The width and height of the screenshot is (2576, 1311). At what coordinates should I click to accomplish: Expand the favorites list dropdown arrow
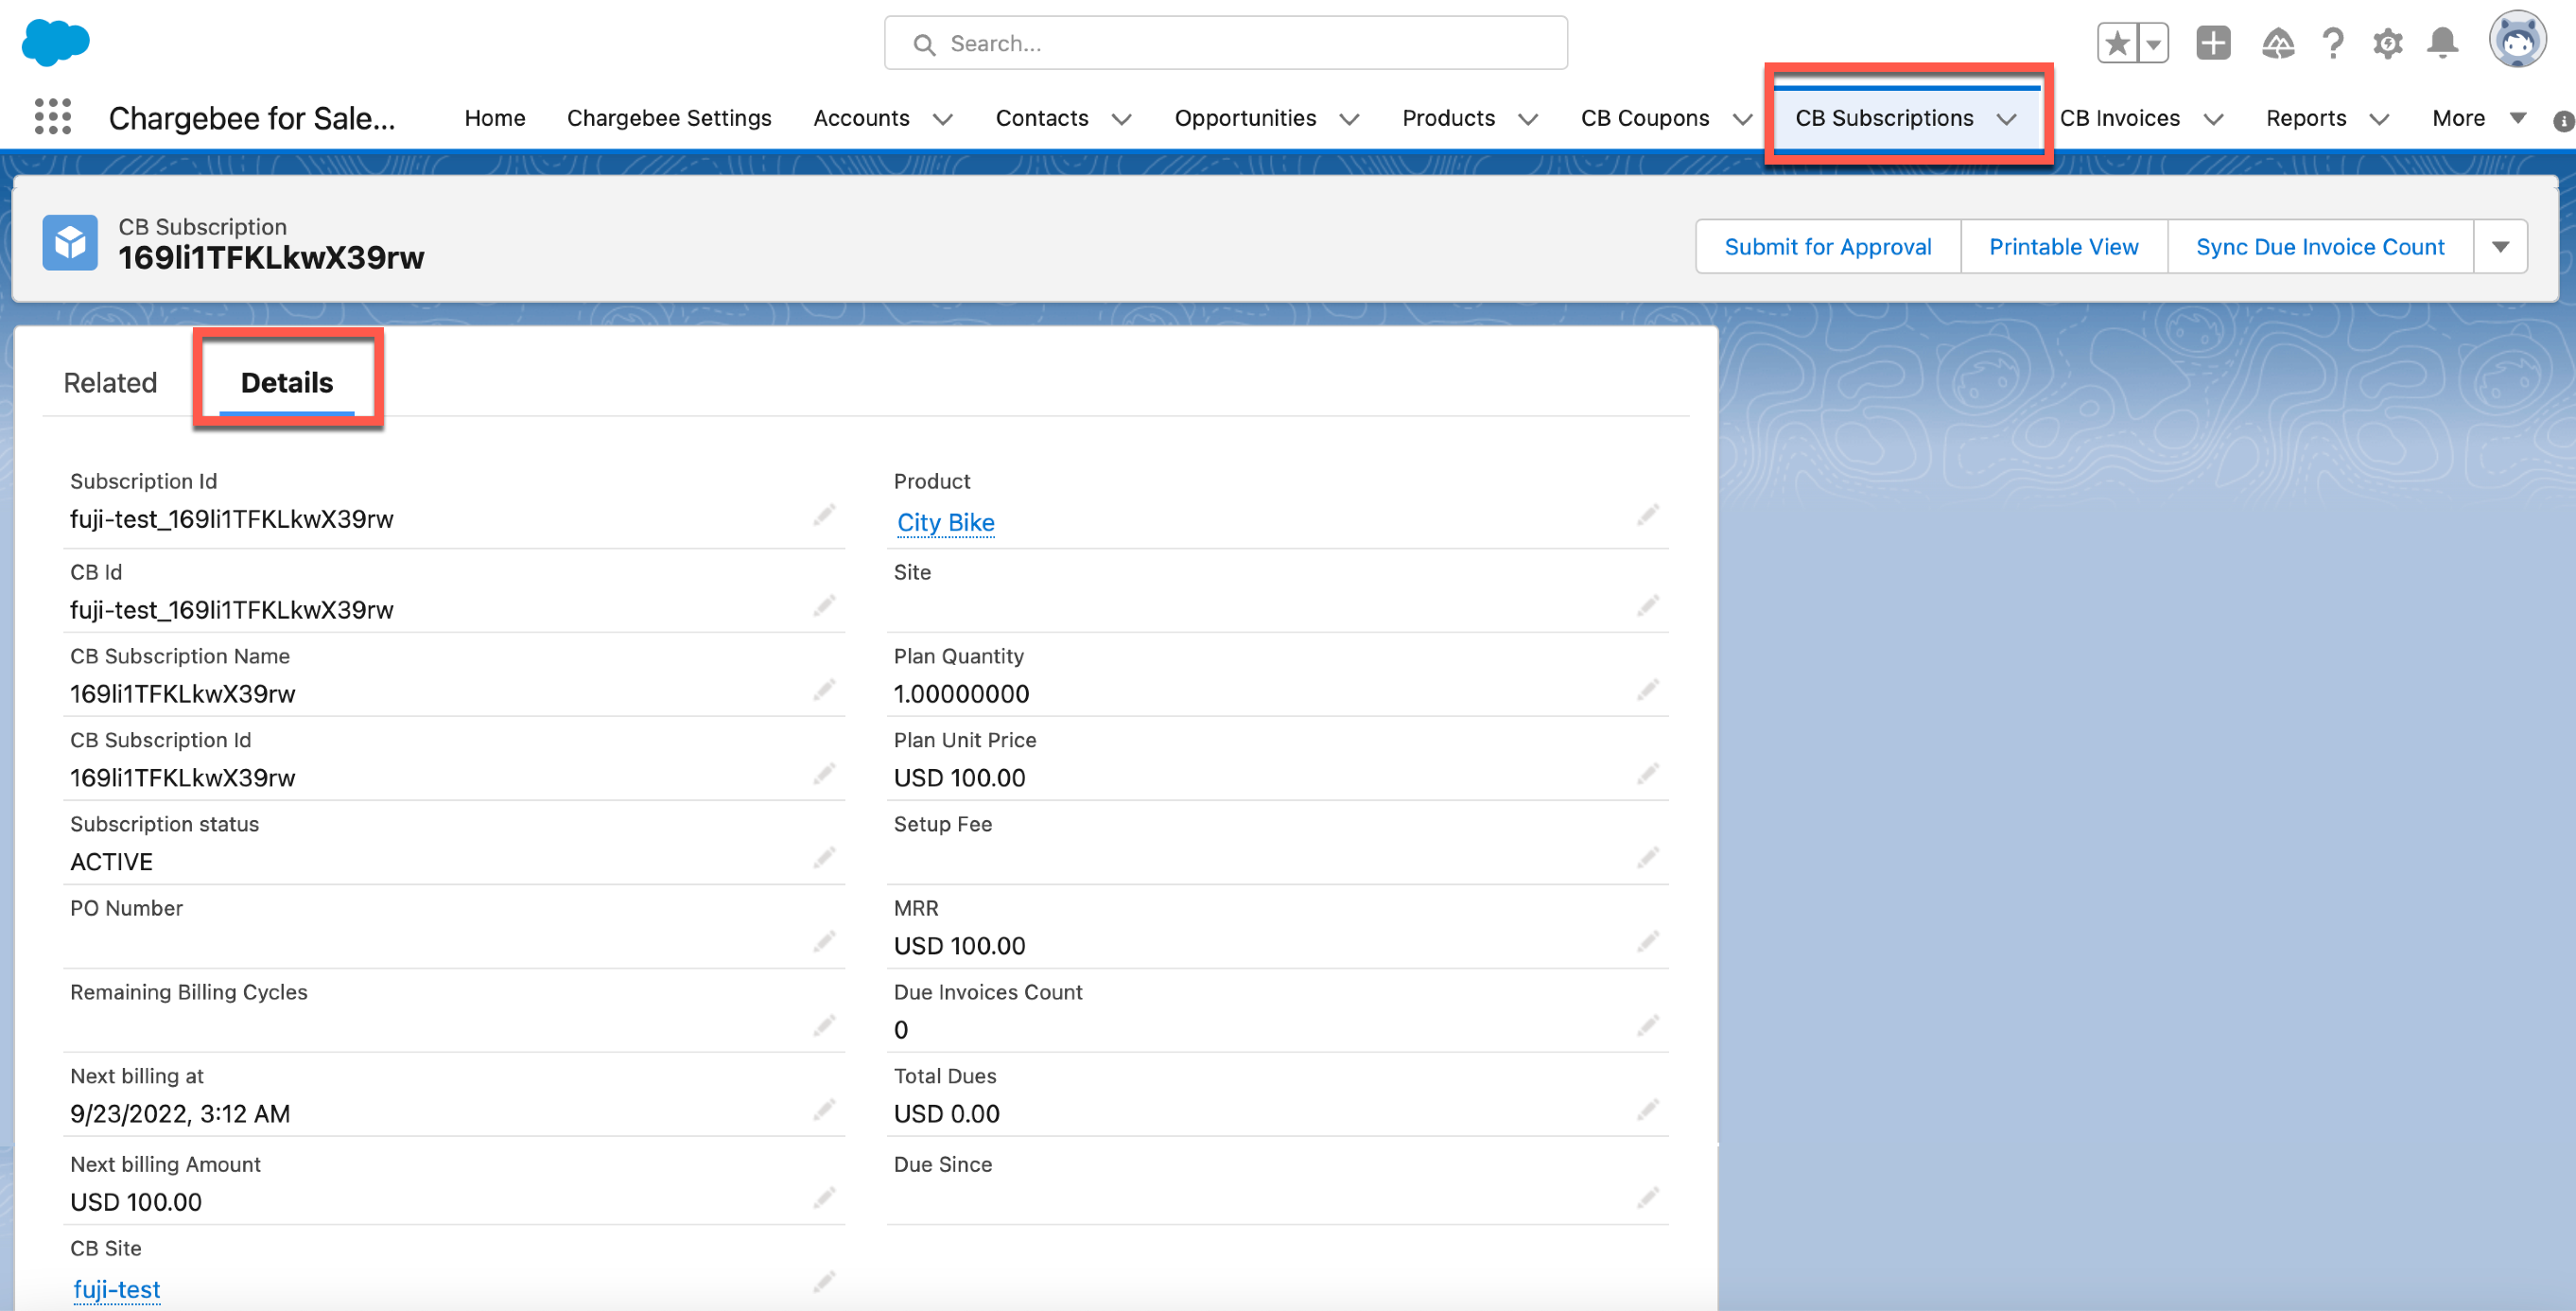pos(2153,43)
